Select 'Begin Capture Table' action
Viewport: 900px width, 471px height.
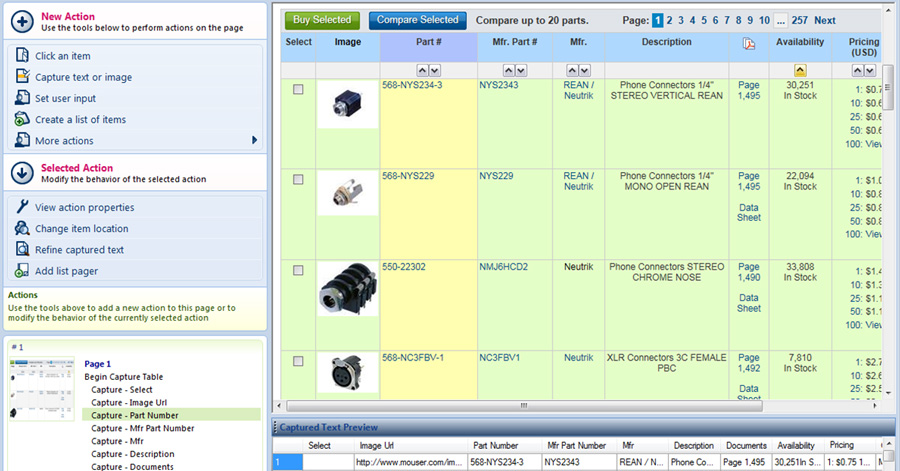click(x=123, y=377)
